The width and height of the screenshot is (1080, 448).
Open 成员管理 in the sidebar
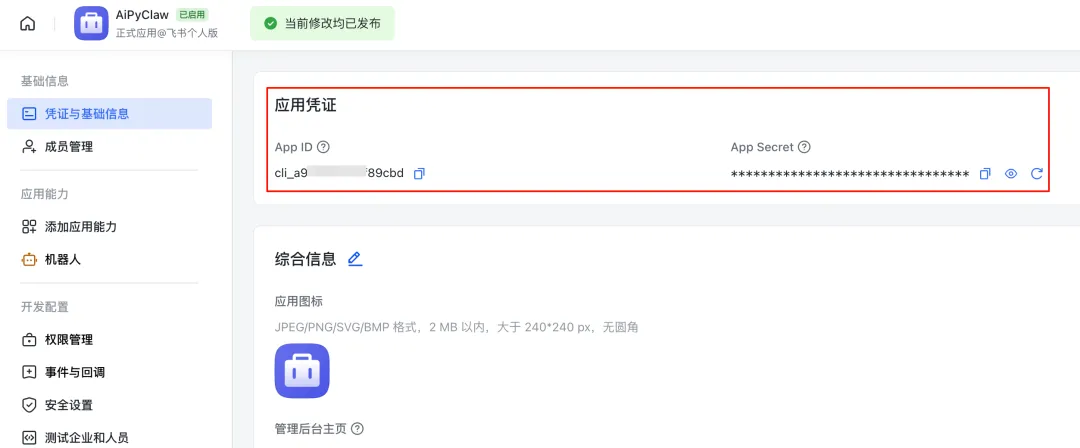68,147
